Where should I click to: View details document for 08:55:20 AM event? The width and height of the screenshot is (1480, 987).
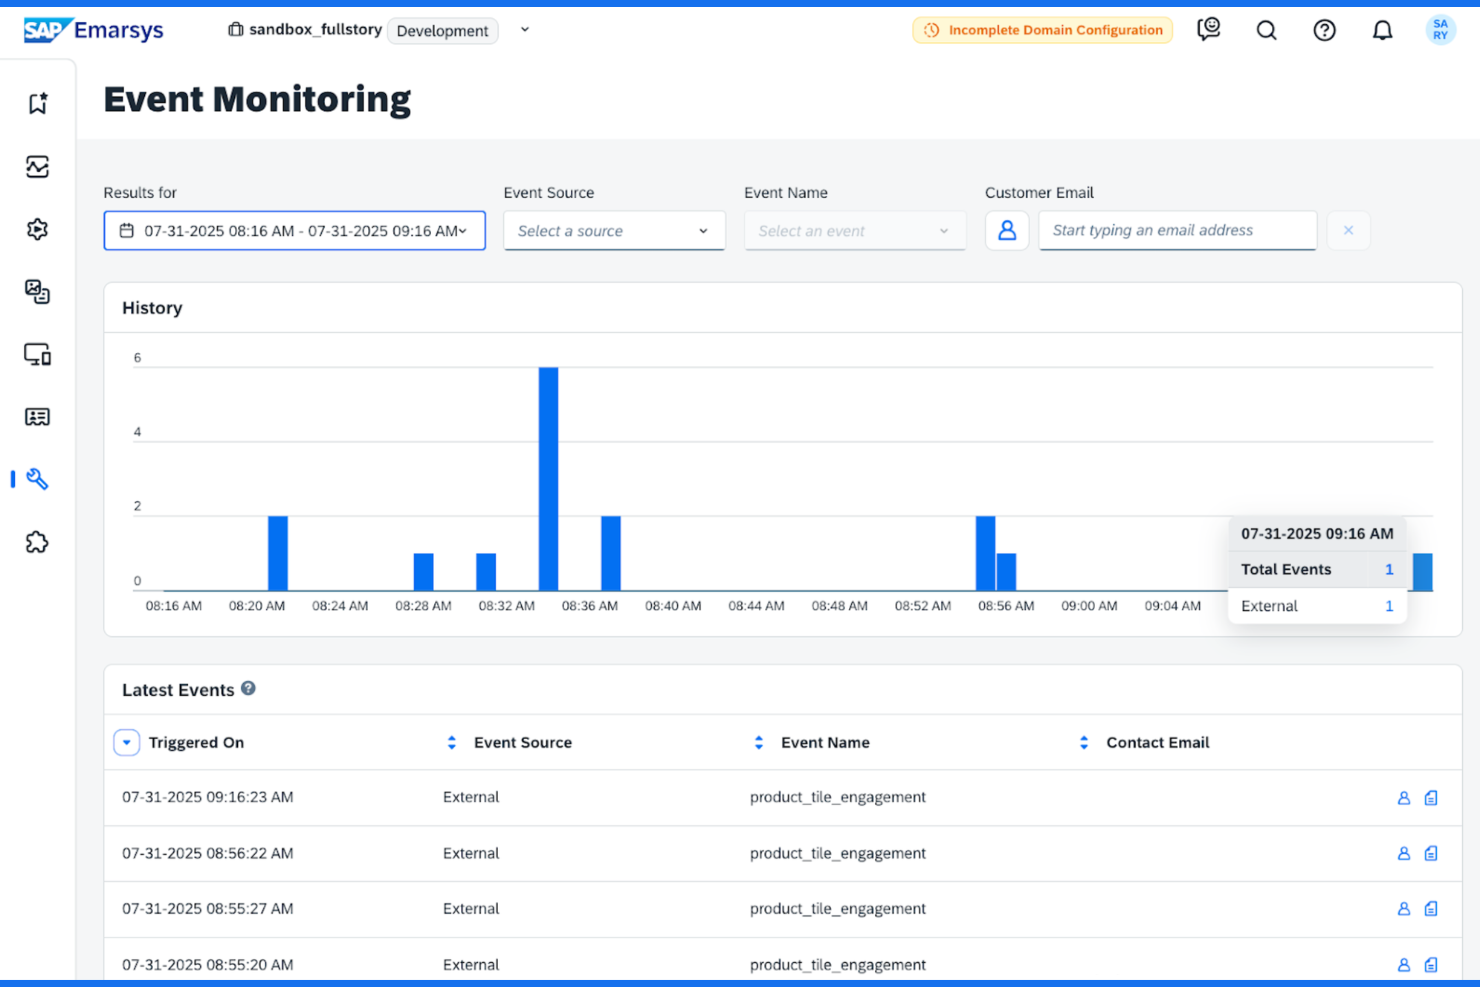pos(1431,965)
